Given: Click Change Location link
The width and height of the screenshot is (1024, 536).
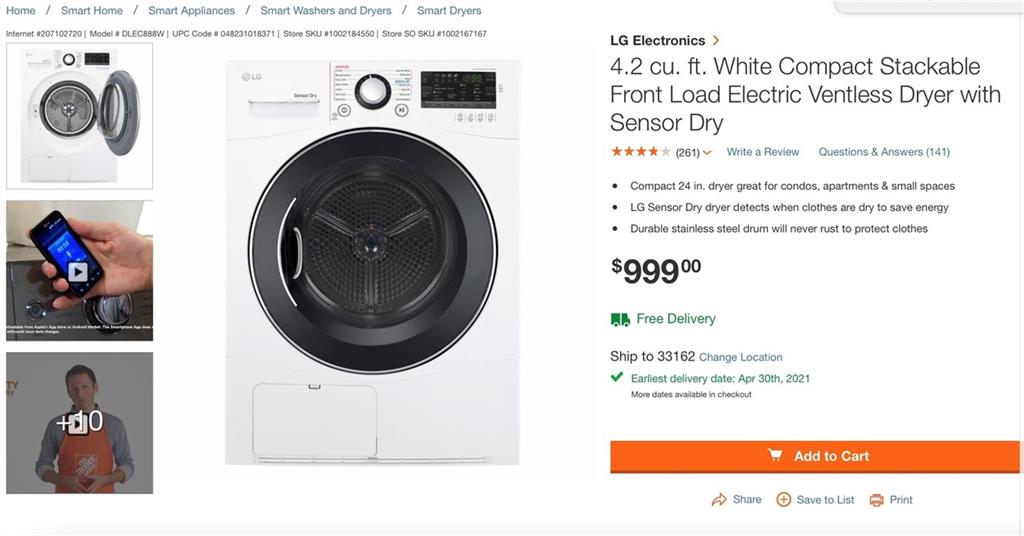Looking at the screenshot, I should click(740, 357).
